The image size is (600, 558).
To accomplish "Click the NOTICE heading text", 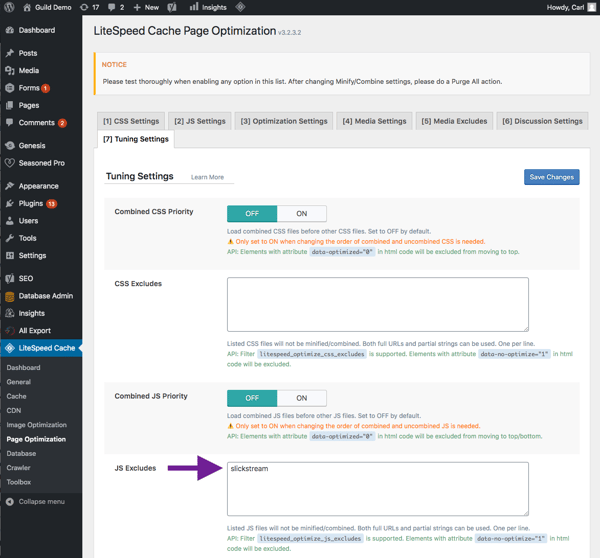I will (x=114, y=65).
